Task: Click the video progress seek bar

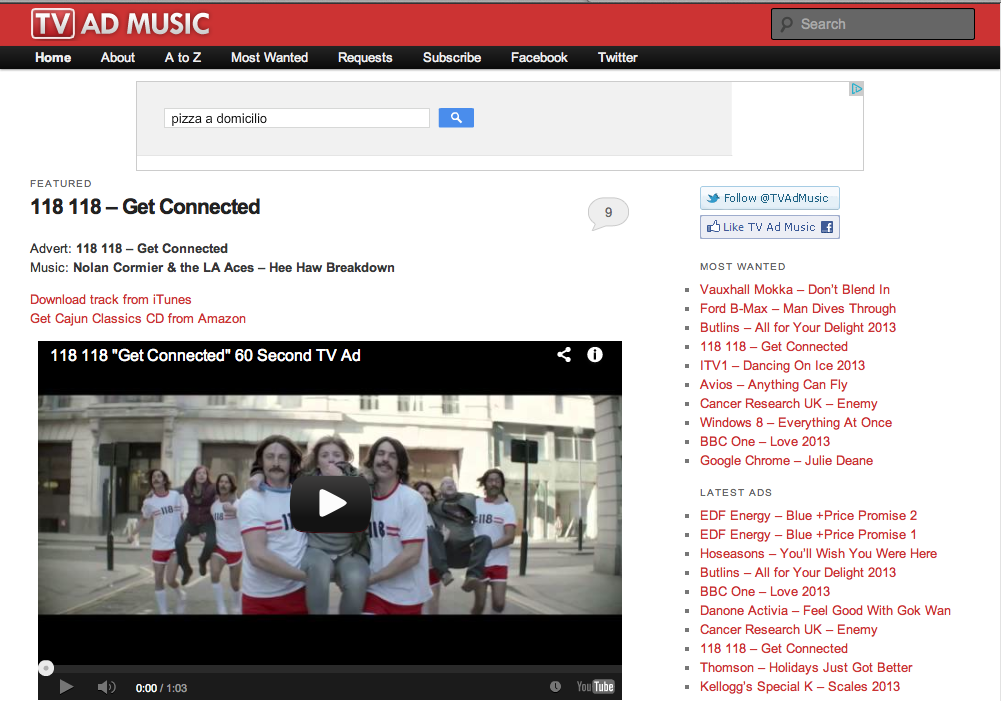Action: coord(330,668)
